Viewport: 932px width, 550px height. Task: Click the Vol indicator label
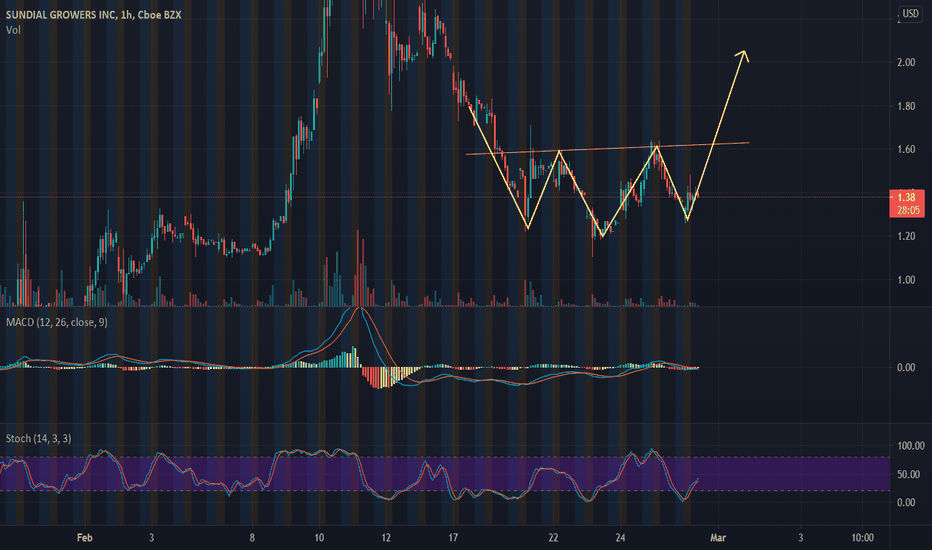[x=13, y=30]
